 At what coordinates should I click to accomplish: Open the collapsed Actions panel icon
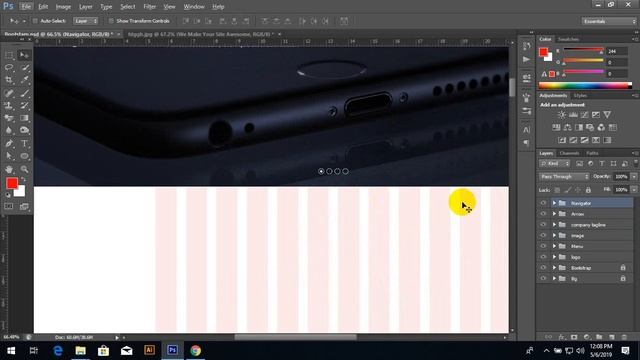tap(527, 60)
